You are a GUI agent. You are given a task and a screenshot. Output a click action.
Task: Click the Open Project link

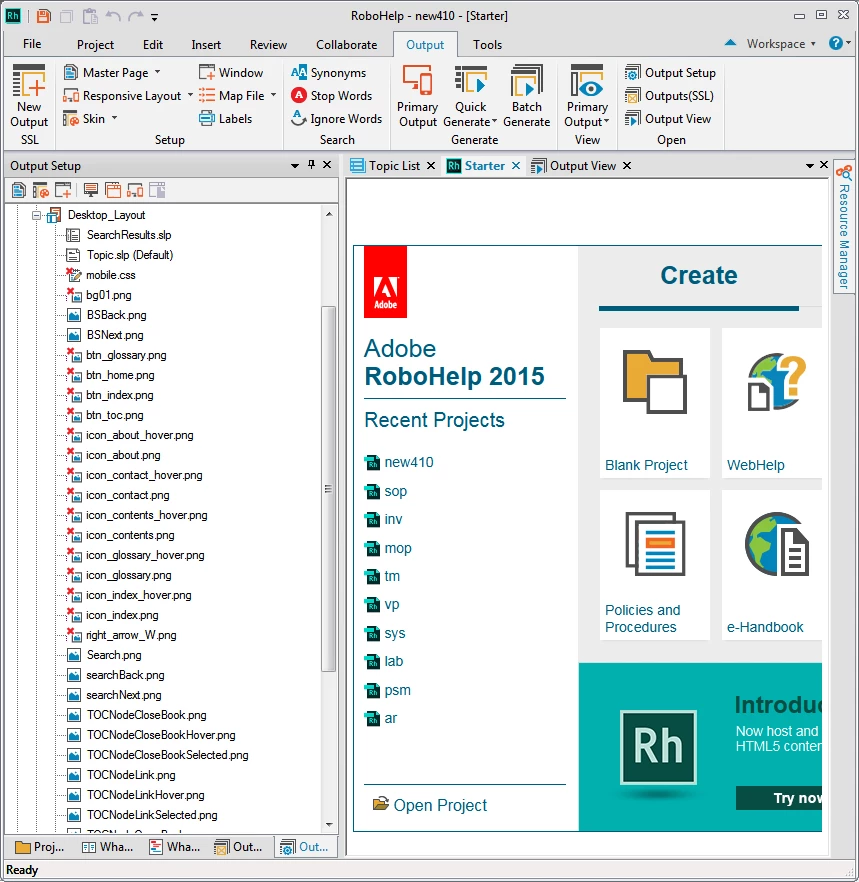coord(440,806)
